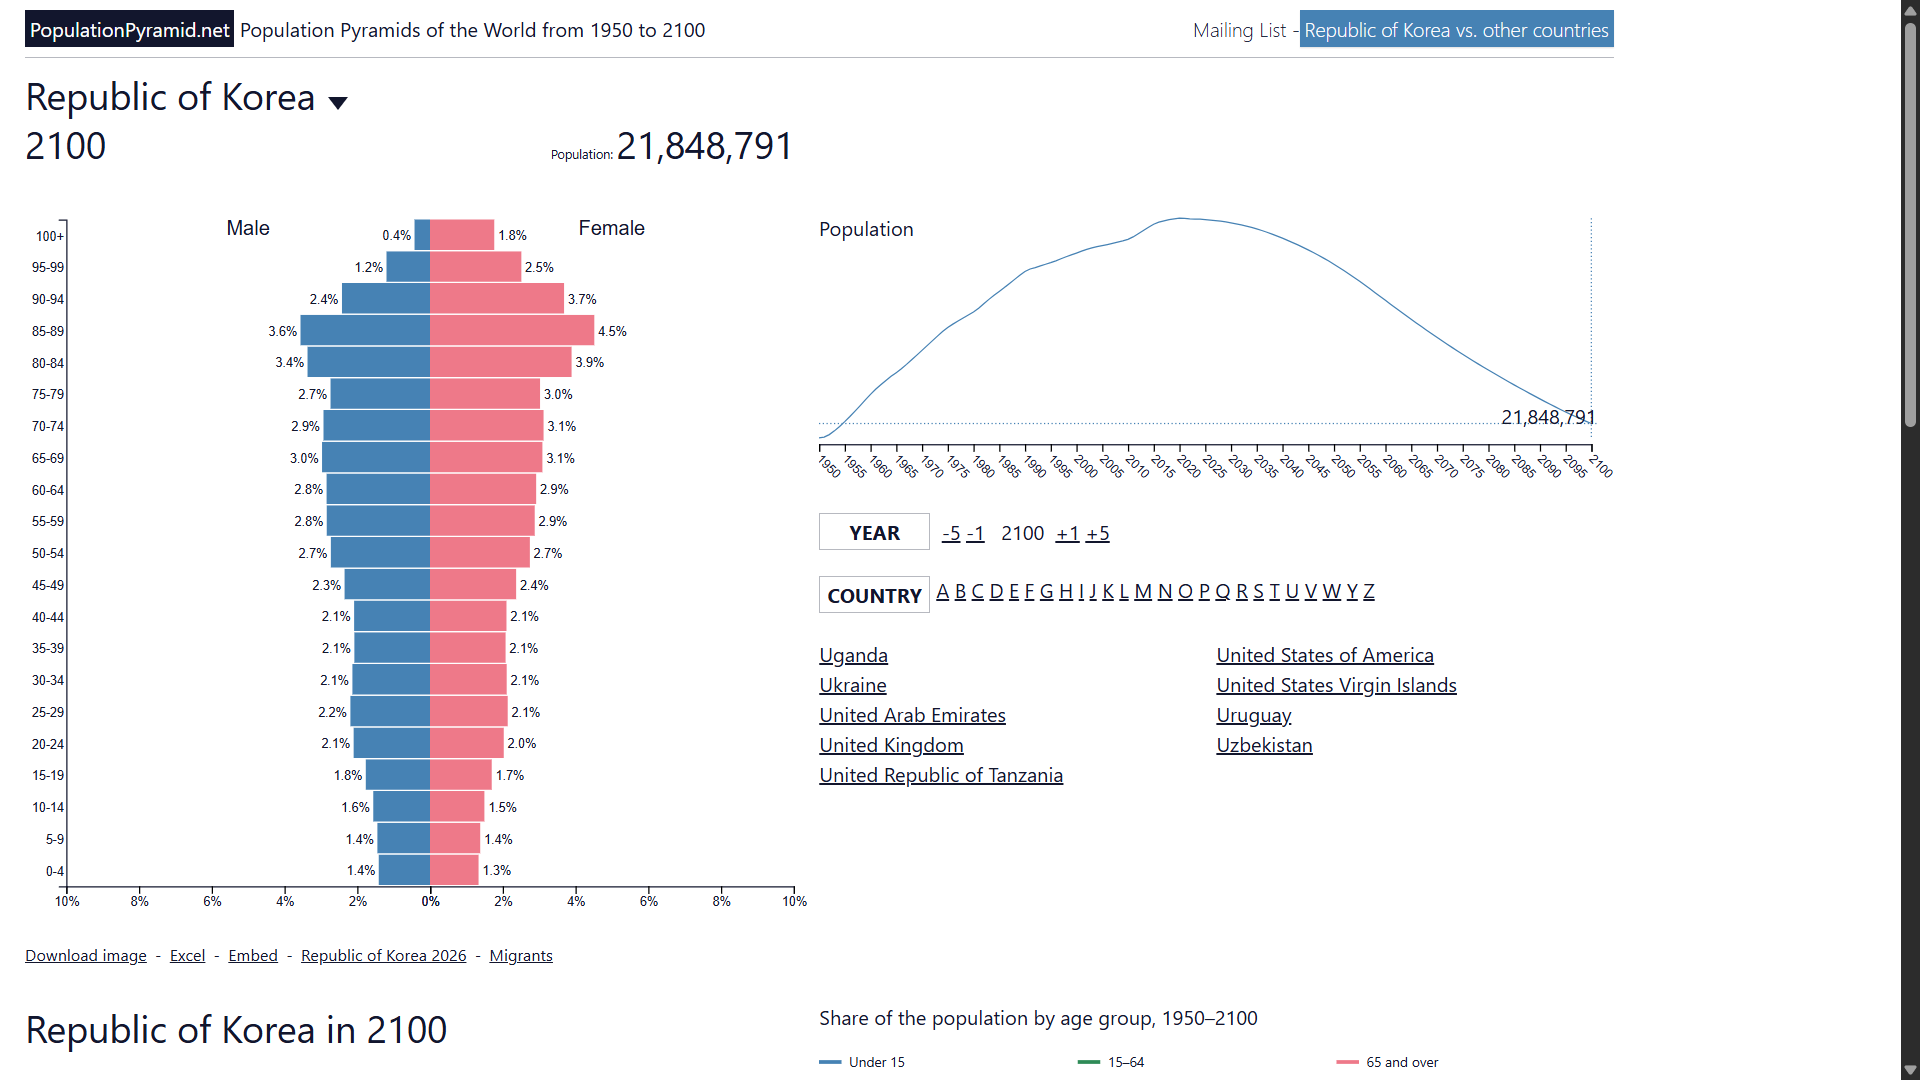Select letter U in country index
The height and width of the screenshot is (1080, 1920).
click(1292, 591)
